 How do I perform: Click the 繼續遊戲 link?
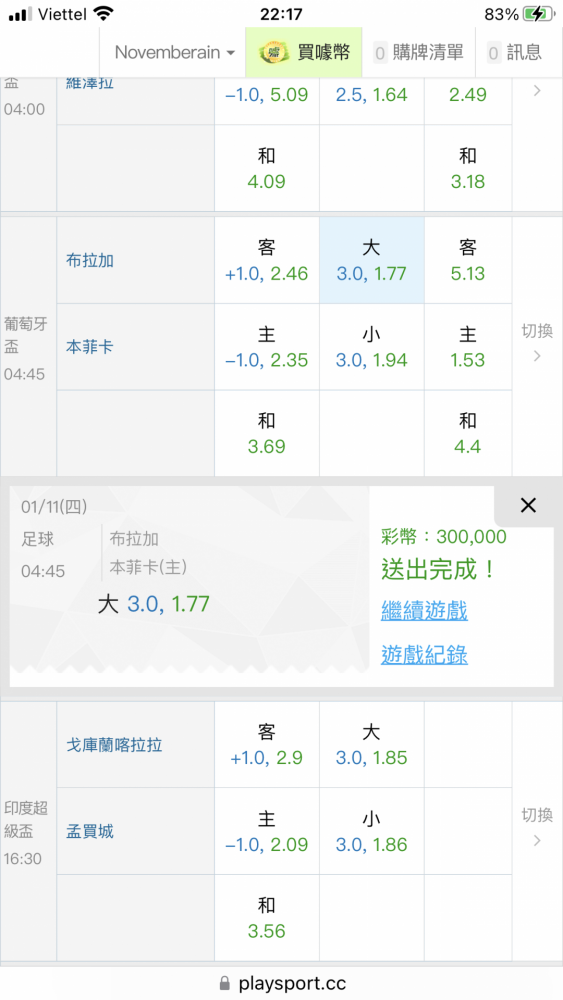point(425,611)
